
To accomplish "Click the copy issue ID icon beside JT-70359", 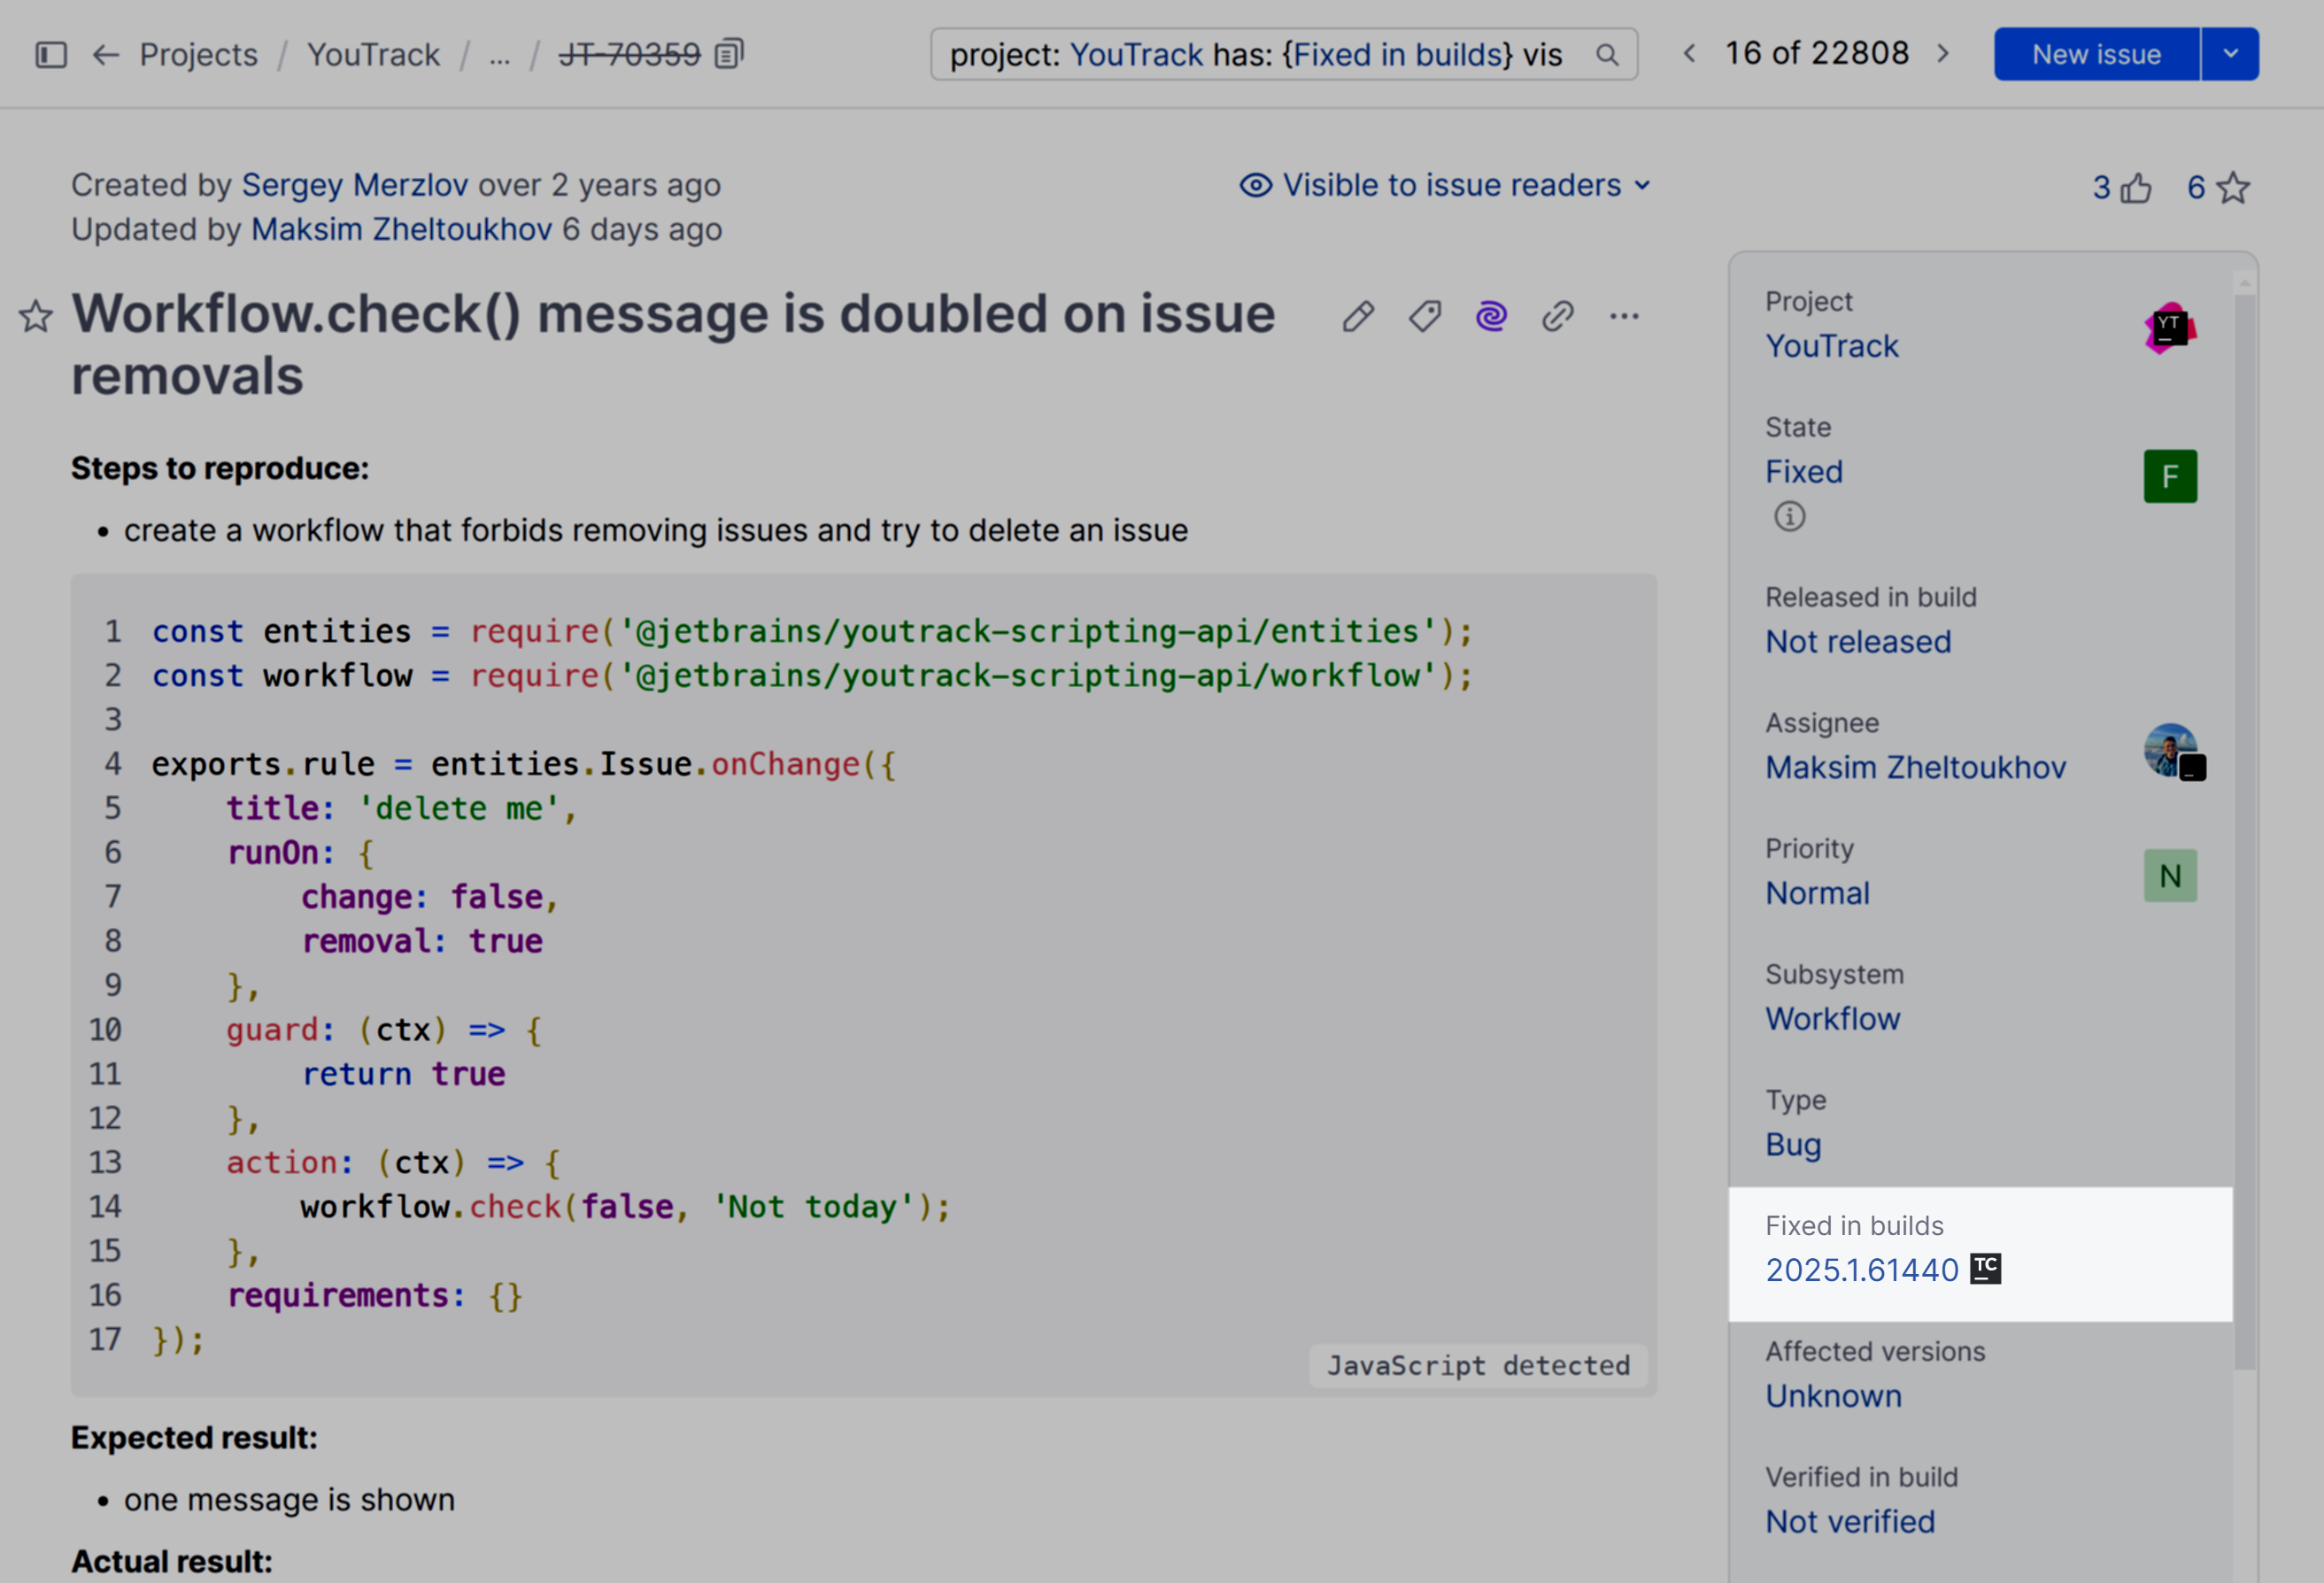I will click(728, 54).
